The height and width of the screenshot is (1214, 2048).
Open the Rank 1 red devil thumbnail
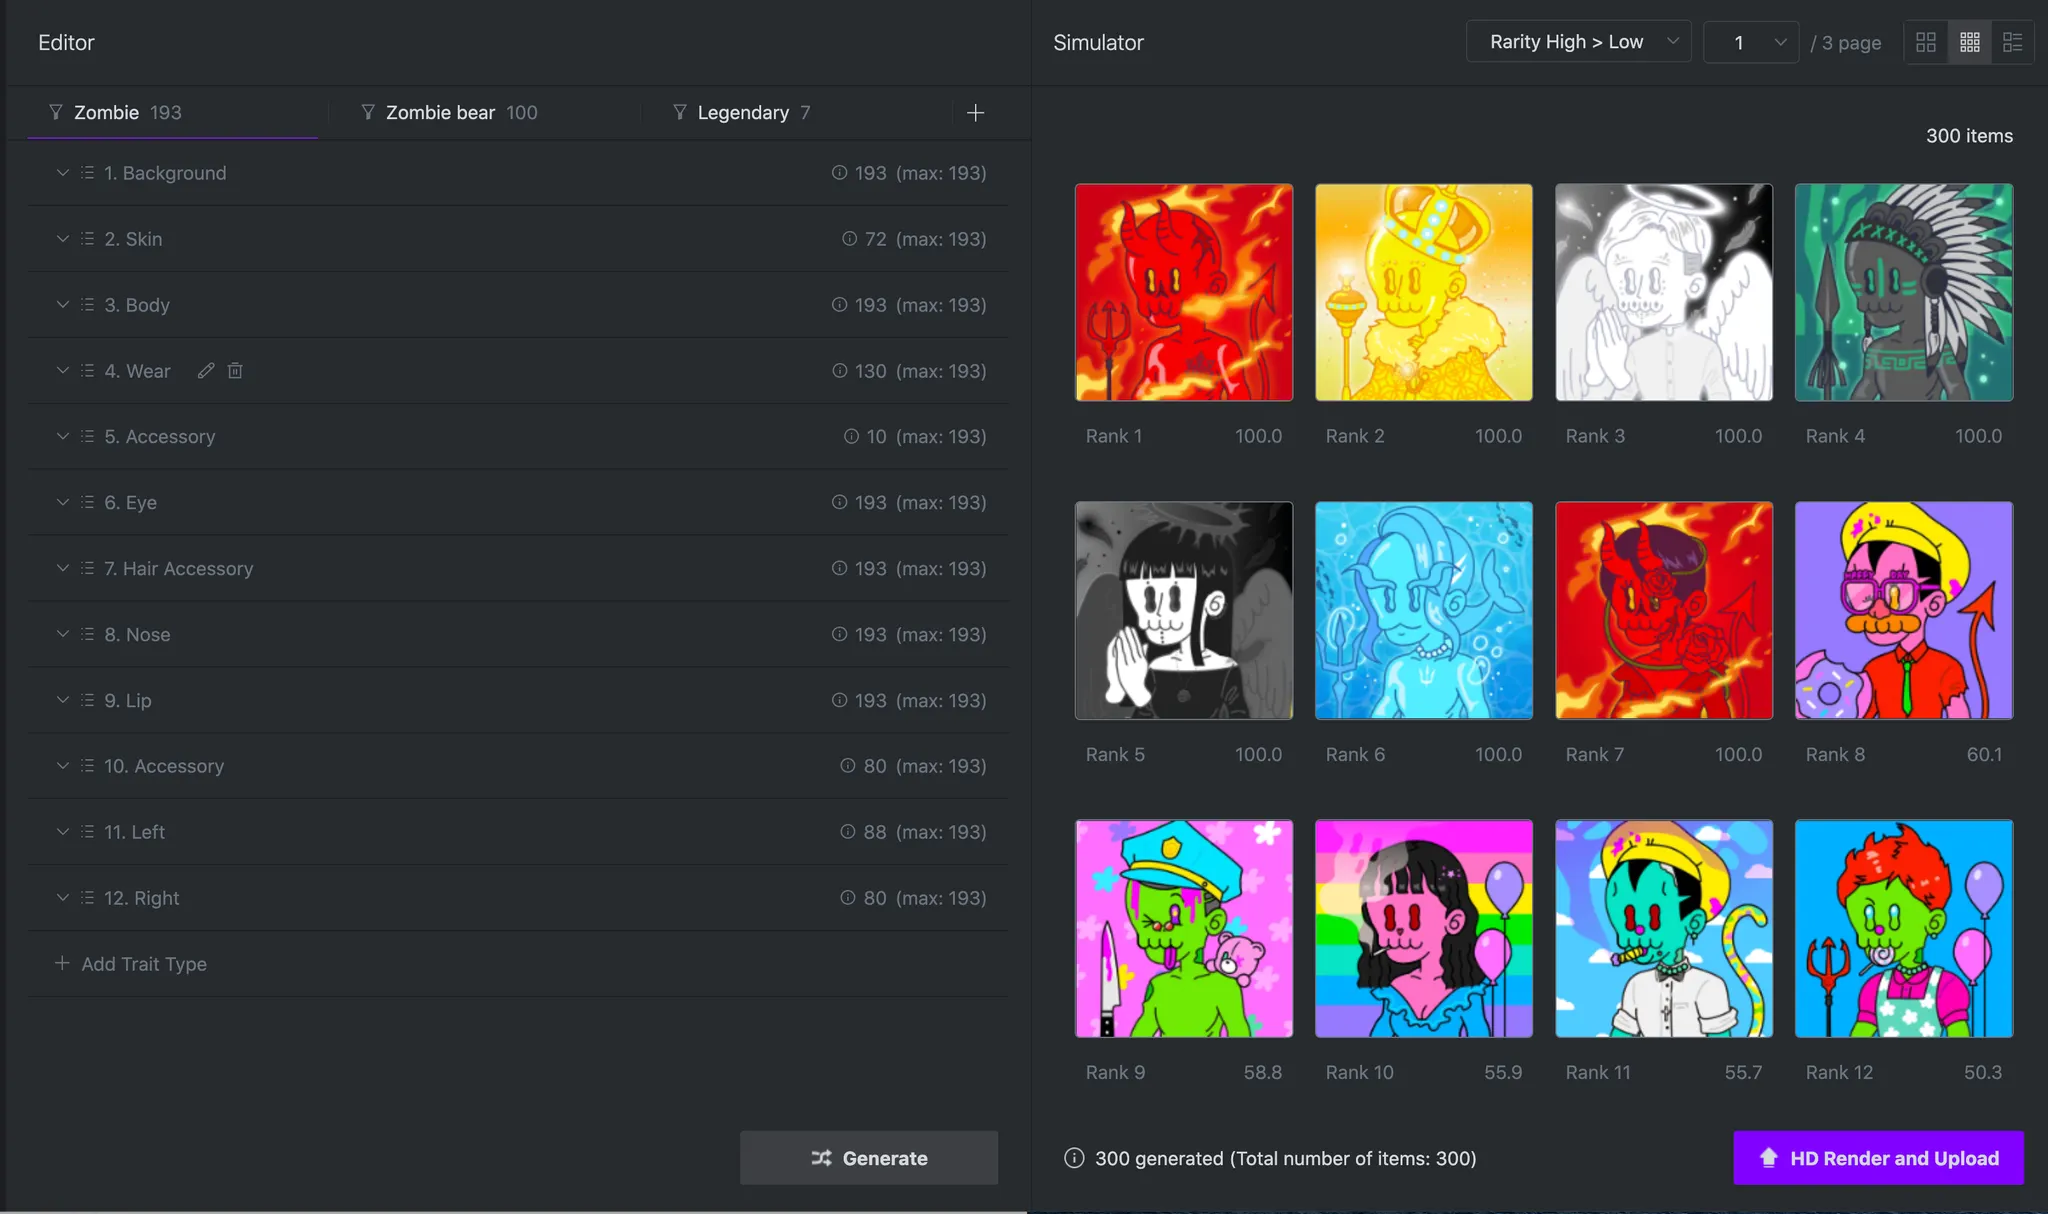pyautogui.click(x=1183, y=292)
